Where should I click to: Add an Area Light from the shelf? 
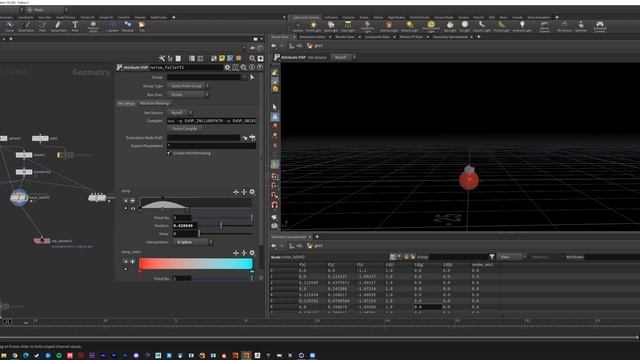[x=348, y=27]
